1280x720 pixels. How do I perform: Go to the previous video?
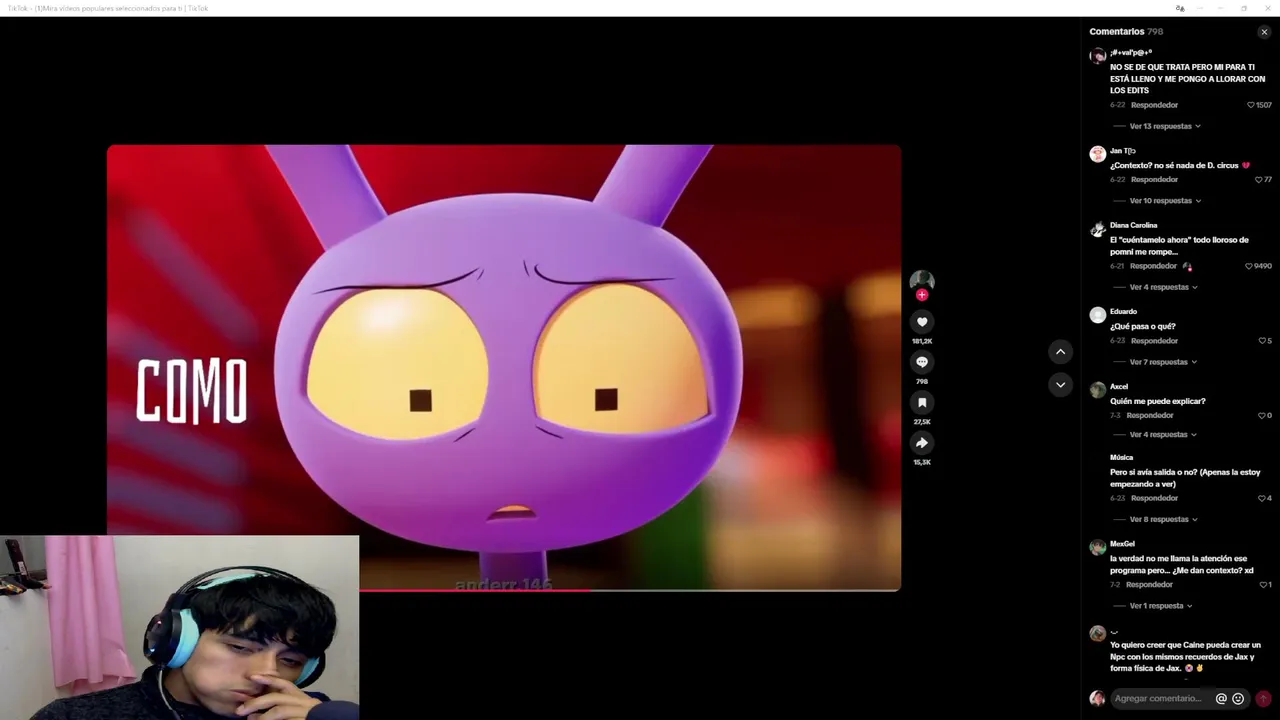(1060, 352)
